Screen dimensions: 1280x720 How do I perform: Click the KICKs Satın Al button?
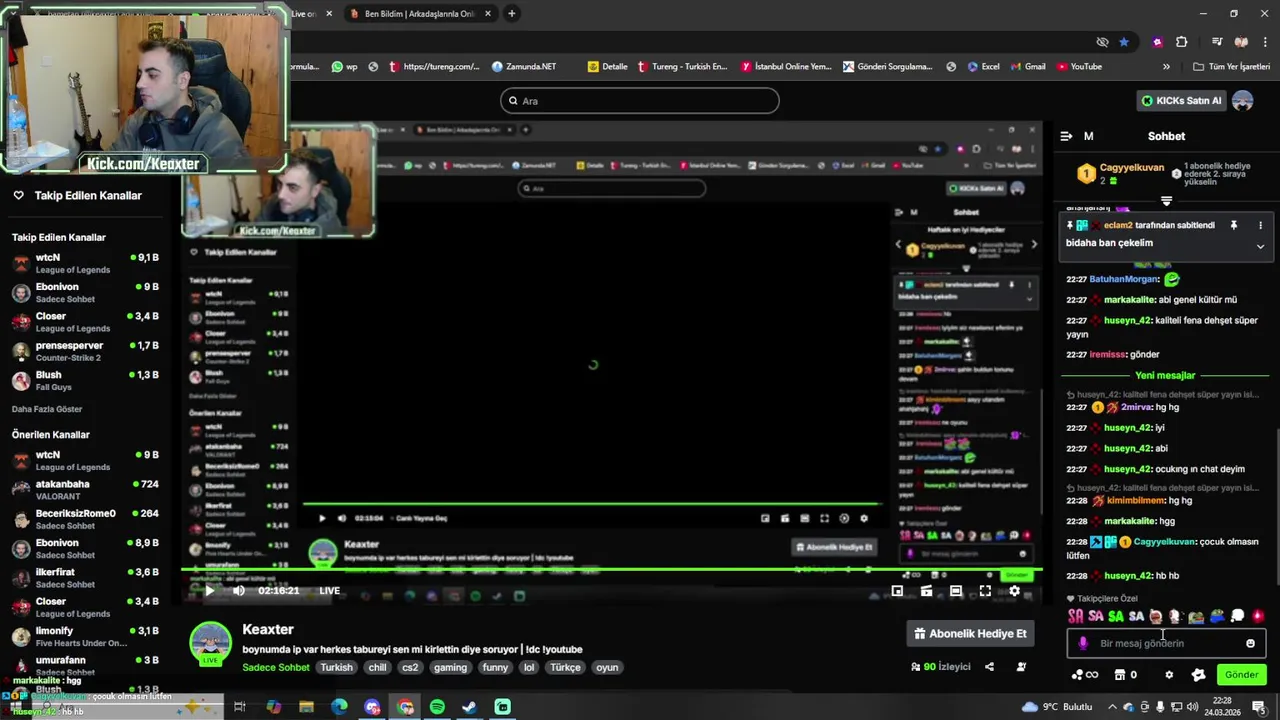[1181, 101]
